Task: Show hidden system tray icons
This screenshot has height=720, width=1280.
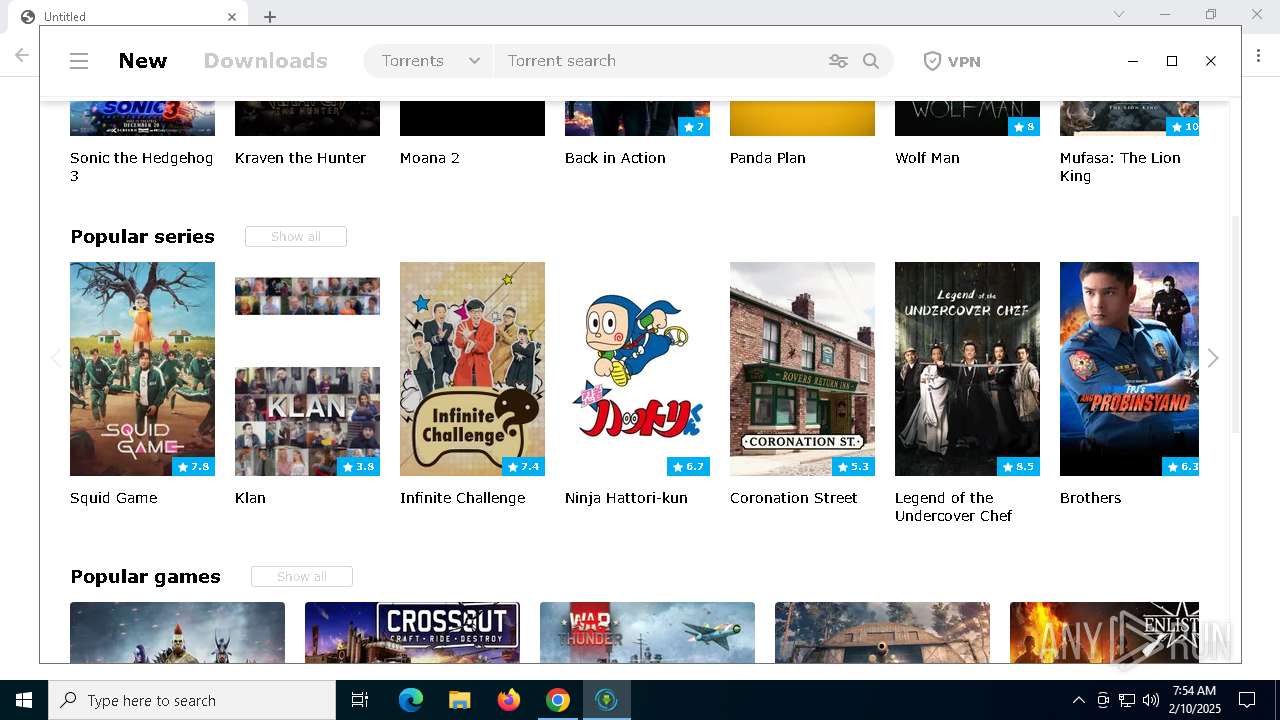Action: click(1078, 700)
